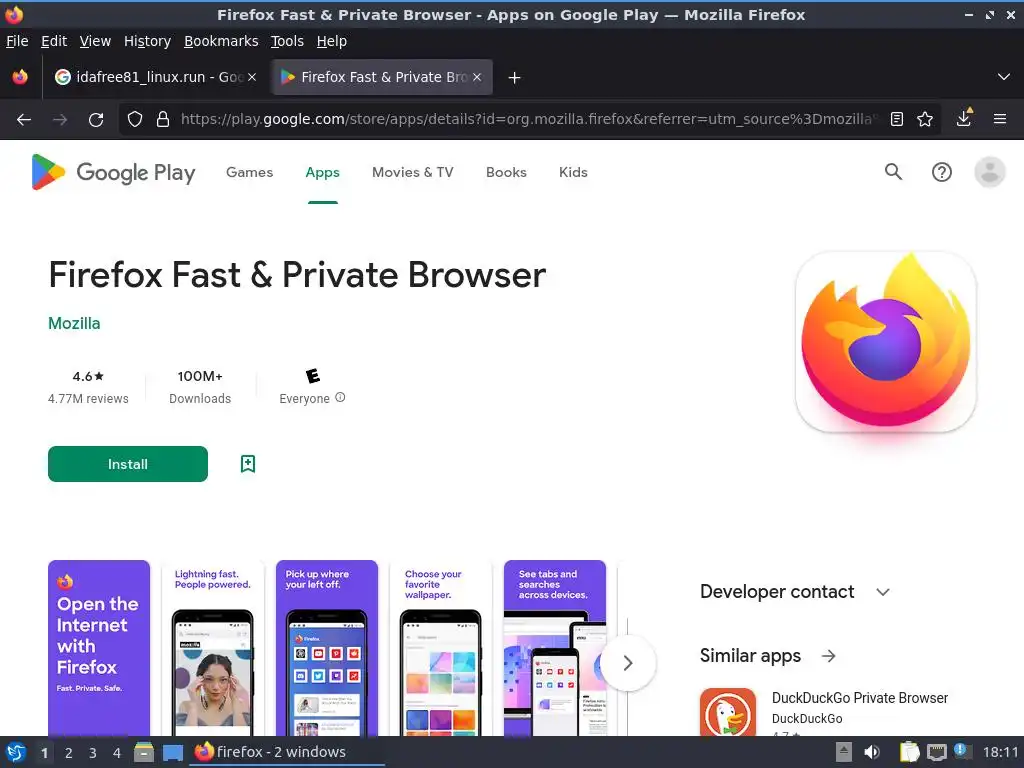Open a new tab with the plus button
The height and width of the screenshot is (768, 1024).
pyautogui.click(x=515, y=78)
